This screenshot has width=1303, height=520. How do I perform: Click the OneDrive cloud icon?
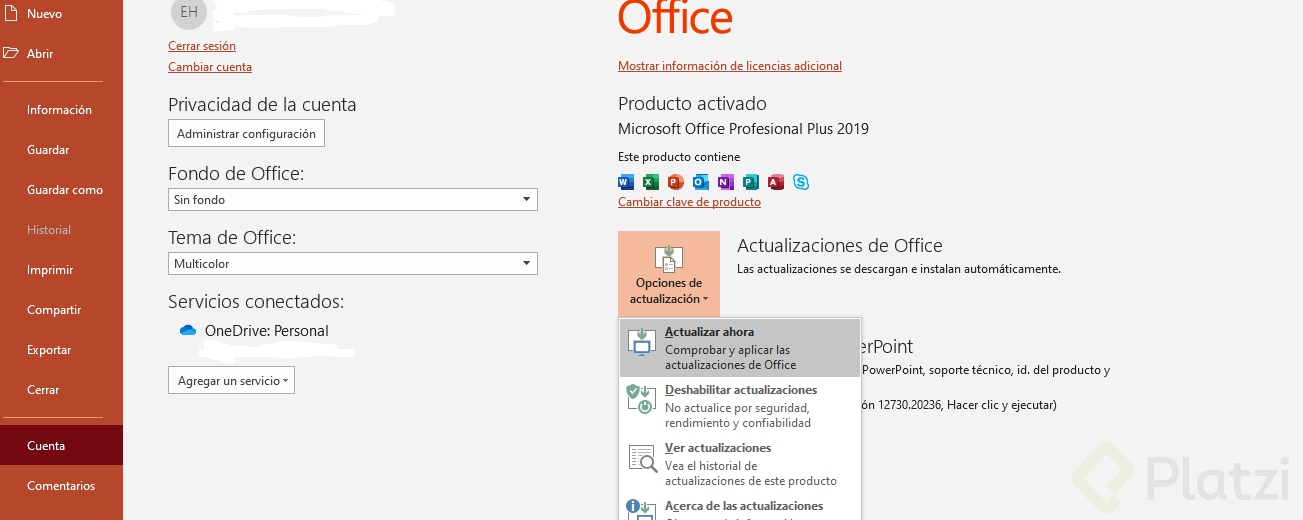tap(188, 331)
